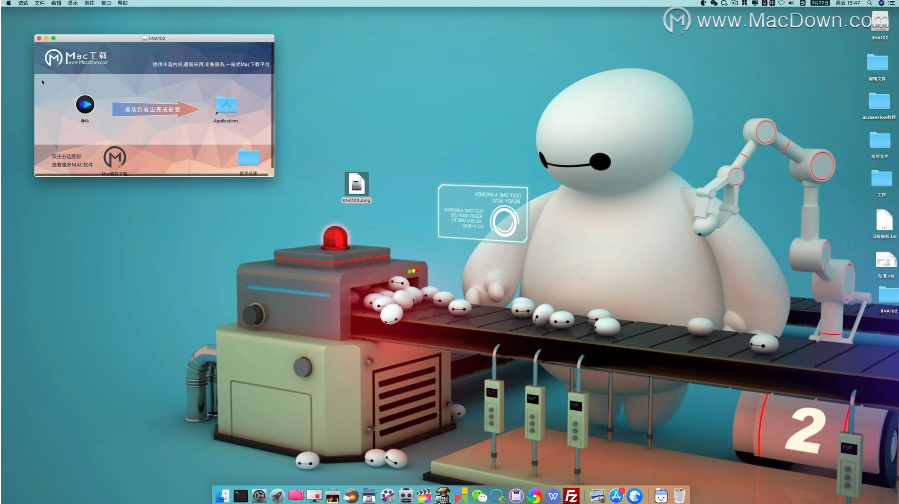
Task: Open the colorful swirl browser icon
Action: click(x=534, y=495)
